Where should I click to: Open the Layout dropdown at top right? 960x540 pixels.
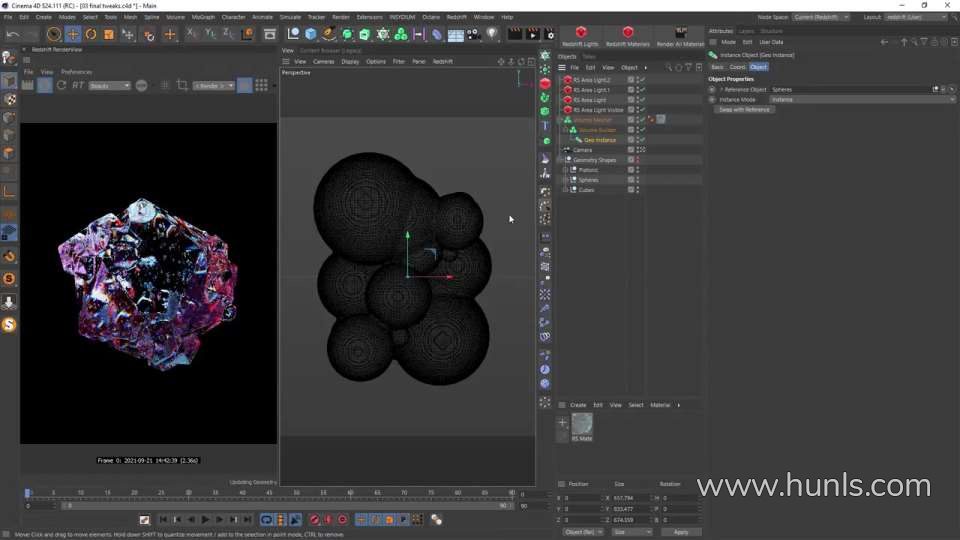click(x=915, y=17)
